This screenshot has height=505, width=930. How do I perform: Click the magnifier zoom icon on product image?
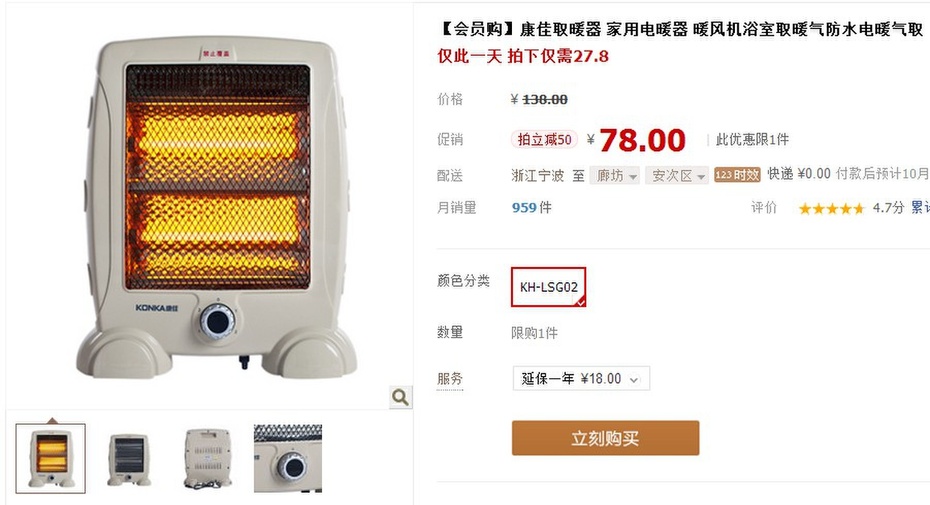tap(400, 397)
